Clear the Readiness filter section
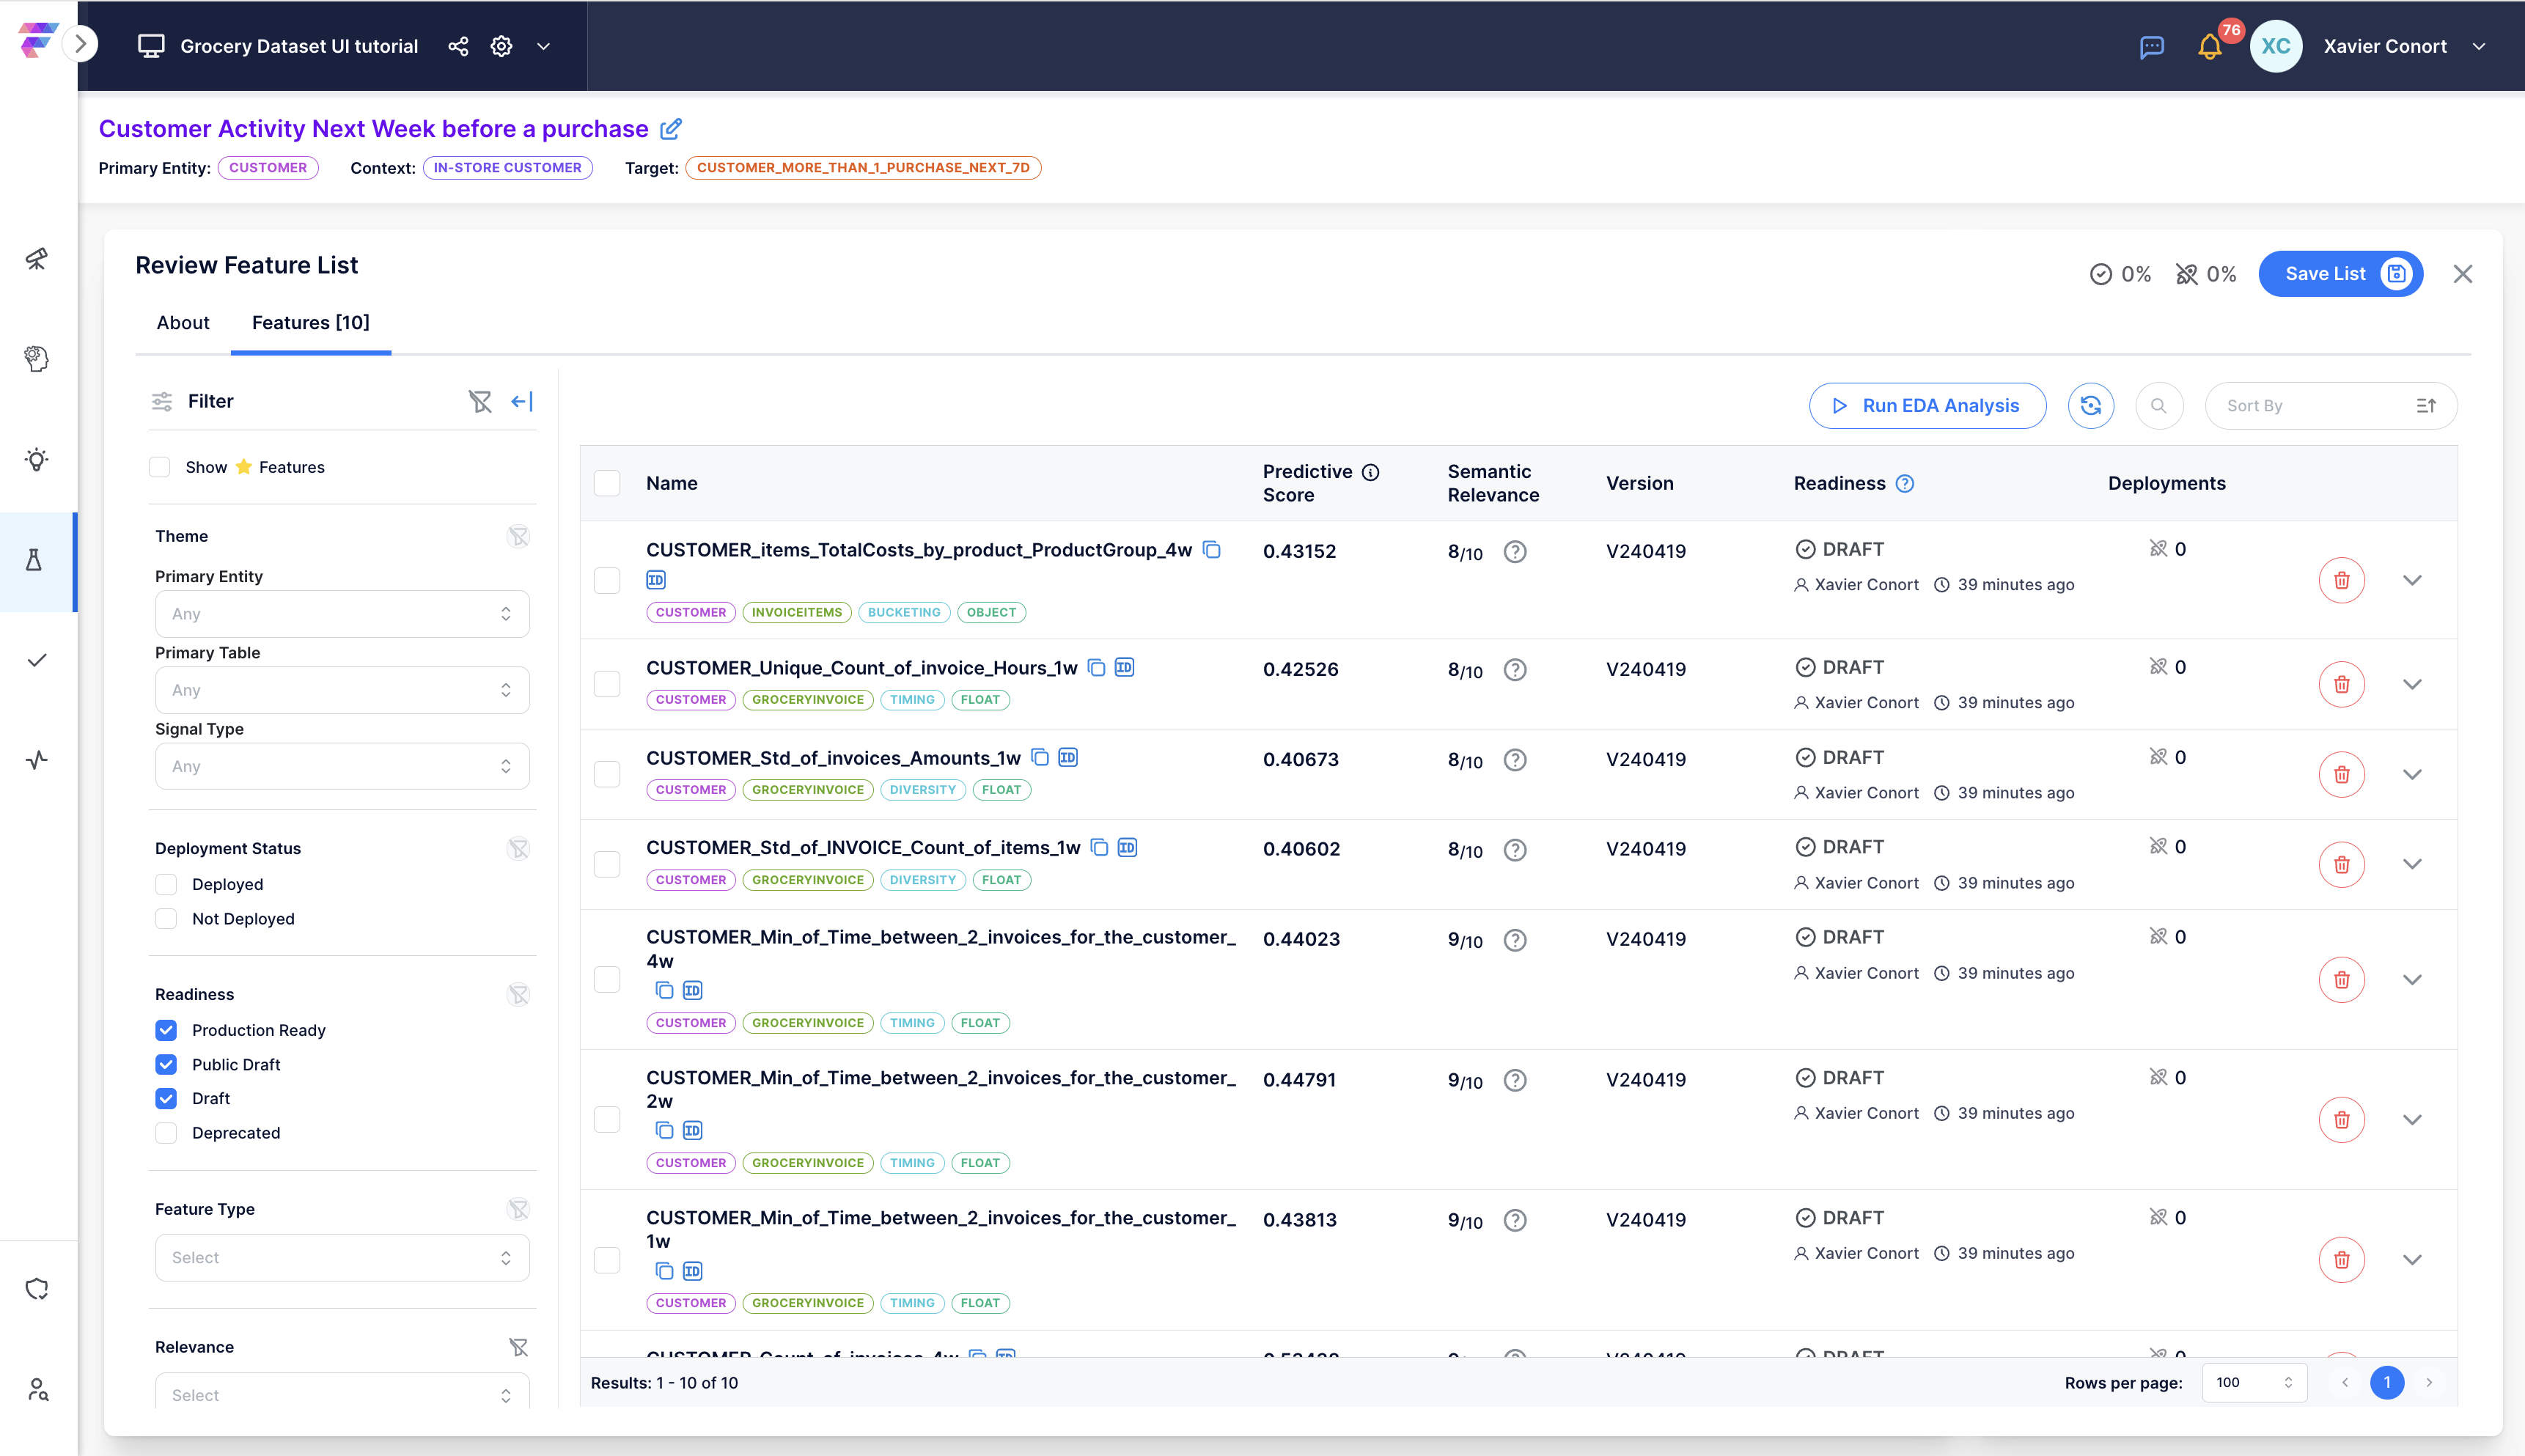This screenshot has width=2525, height=1456. pos(518,995)
